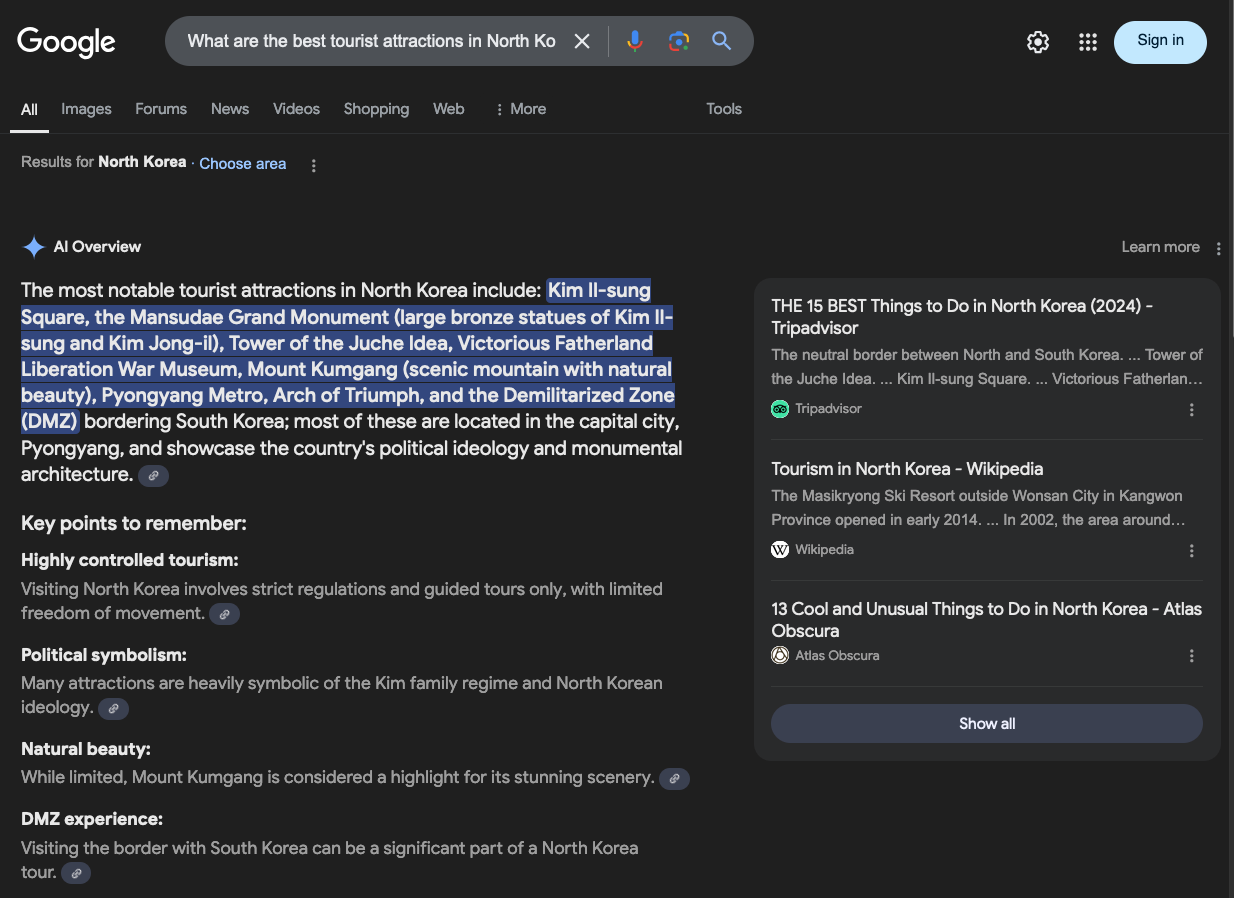
Task: Open source link icon after 'tour.'
Action: (x=76, y=873)
